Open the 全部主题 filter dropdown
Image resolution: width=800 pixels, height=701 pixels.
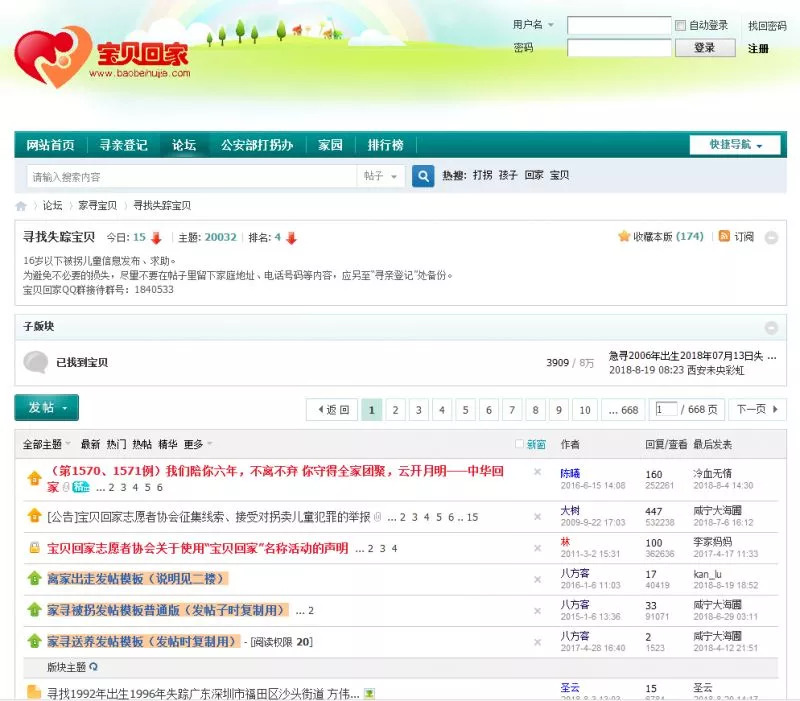coord(46,444)
